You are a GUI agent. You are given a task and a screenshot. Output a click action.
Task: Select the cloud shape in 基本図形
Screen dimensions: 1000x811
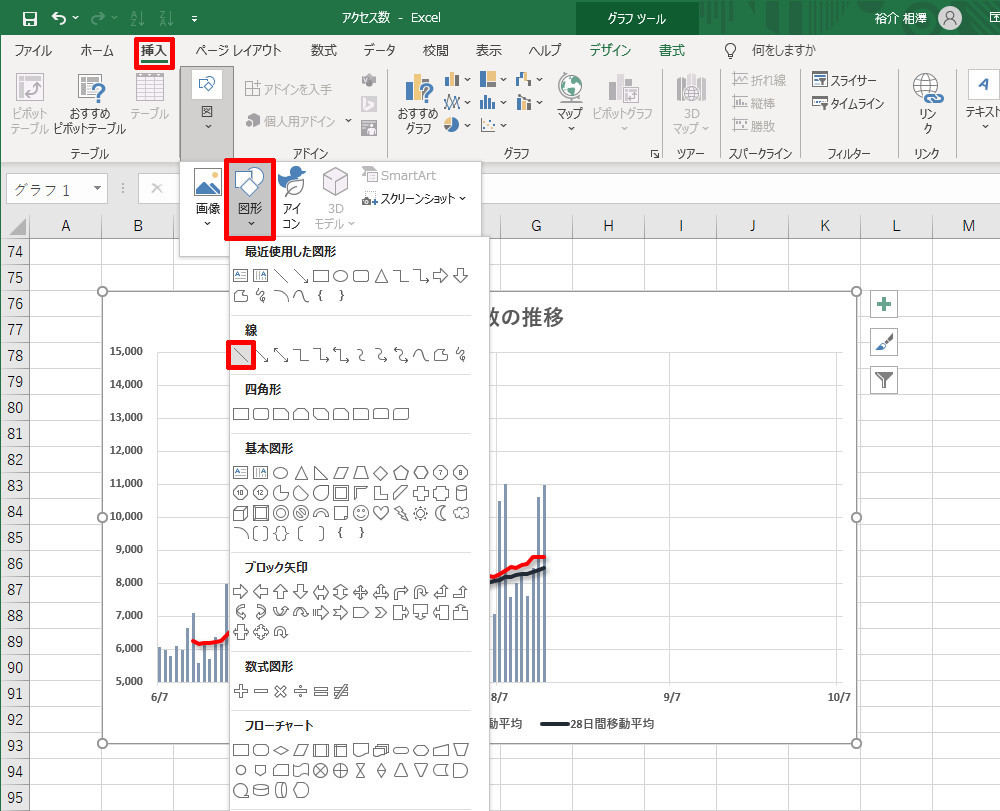coord(461,513)
